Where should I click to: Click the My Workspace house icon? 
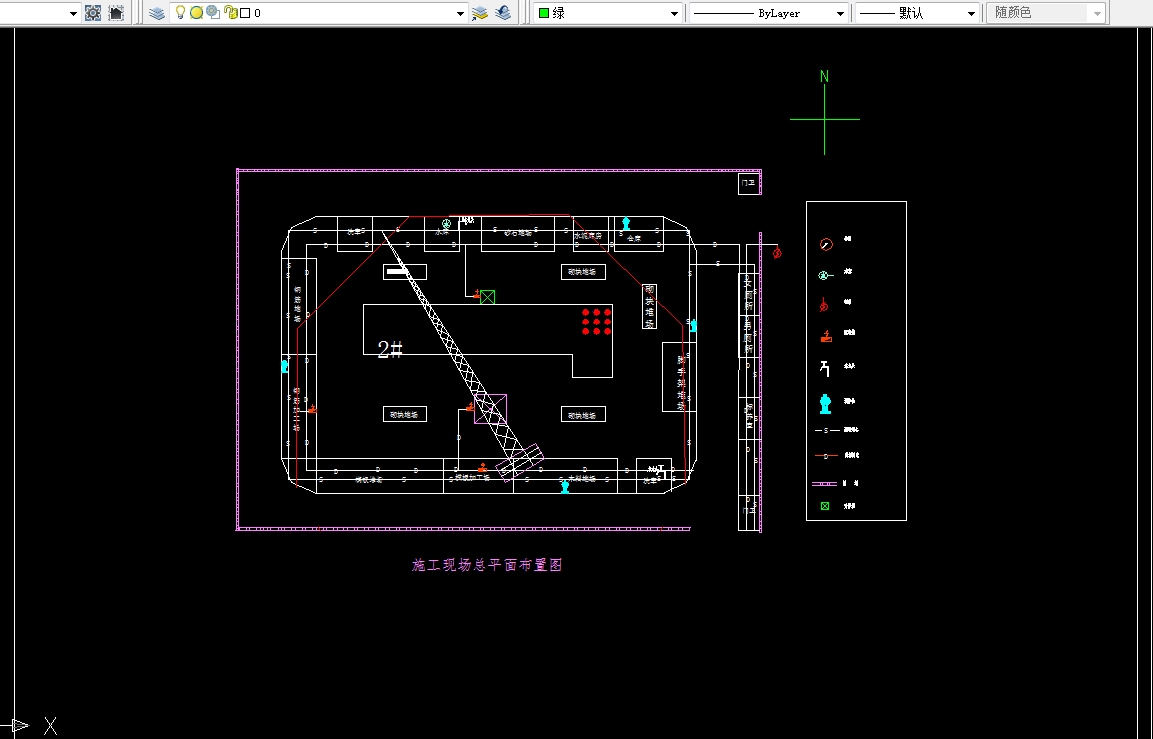(x=116, y=13)
